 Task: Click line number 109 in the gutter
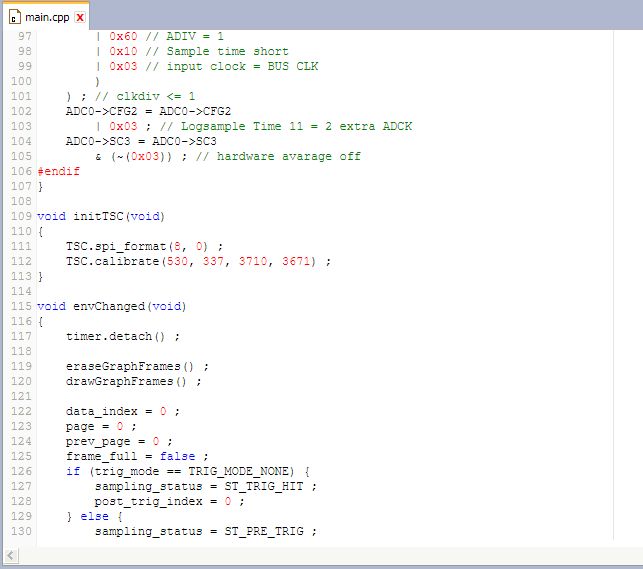(21, 216)
